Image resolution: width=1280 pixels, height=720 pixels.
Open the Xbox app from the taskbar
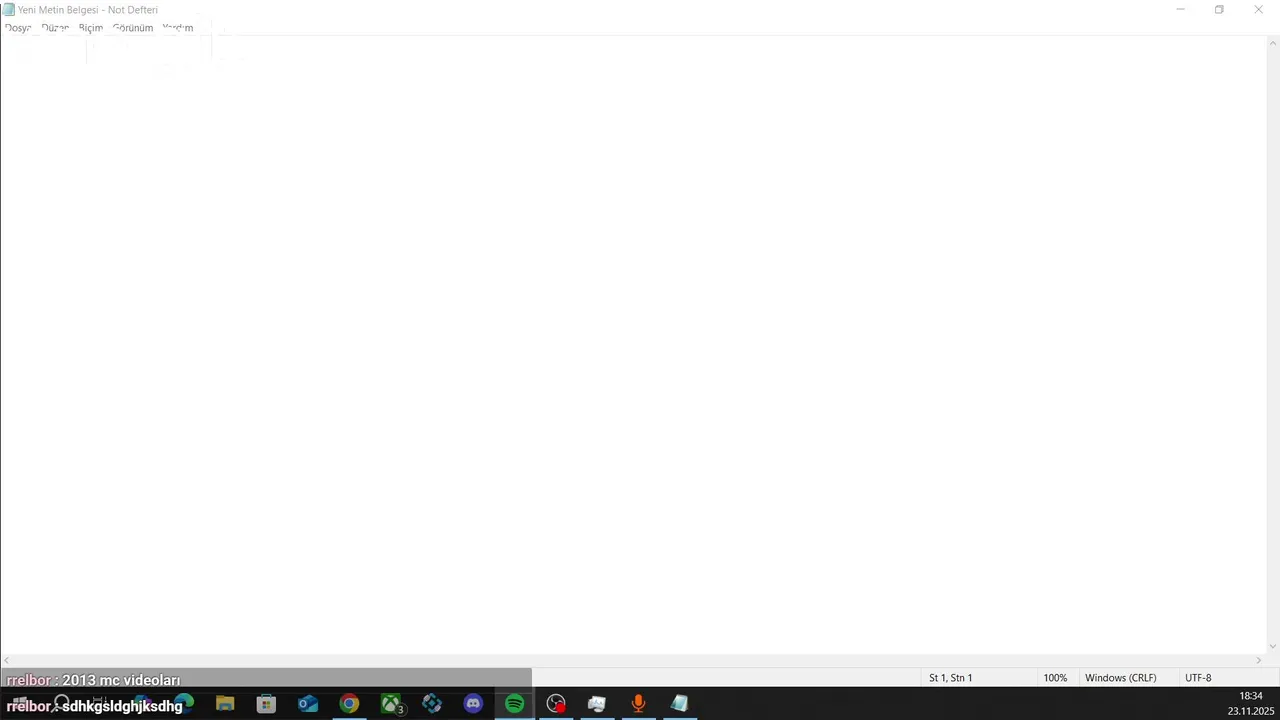pos(391,704)
